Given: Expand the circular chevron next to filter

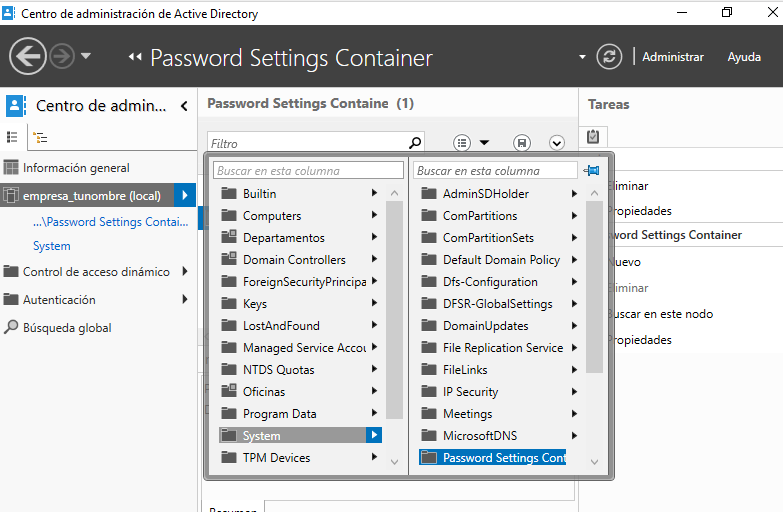Looking at the screenshot, I should [x=557, y=143].
